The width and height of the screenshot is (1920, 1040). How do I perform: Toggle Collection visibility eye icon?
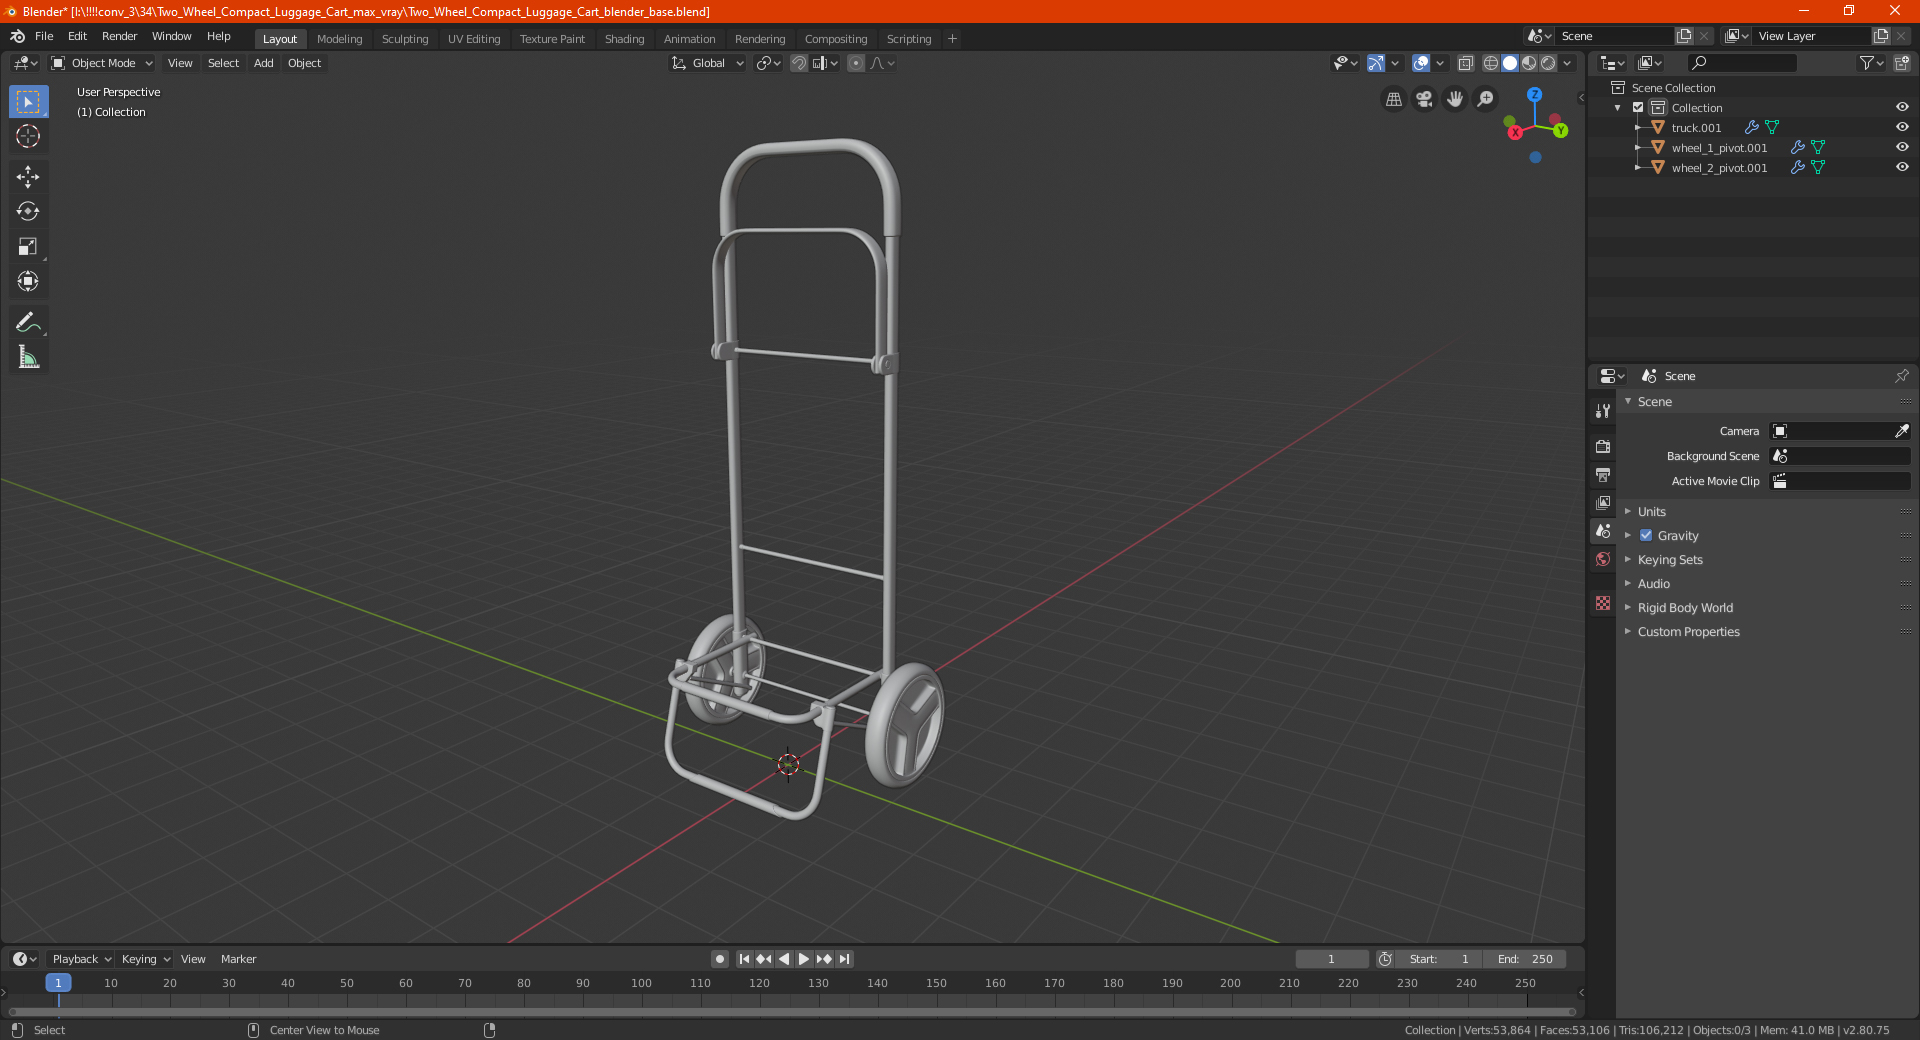coord(1902,107)
